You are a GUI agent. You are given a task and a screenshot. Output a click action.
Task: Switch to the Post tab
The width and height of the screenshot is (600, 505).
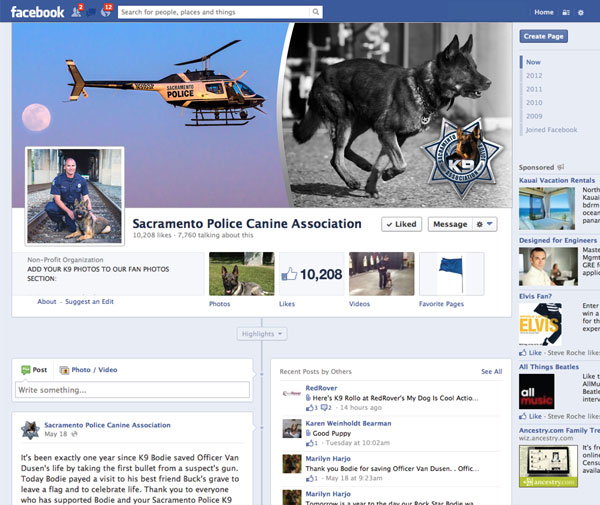(x=34, y=370)
